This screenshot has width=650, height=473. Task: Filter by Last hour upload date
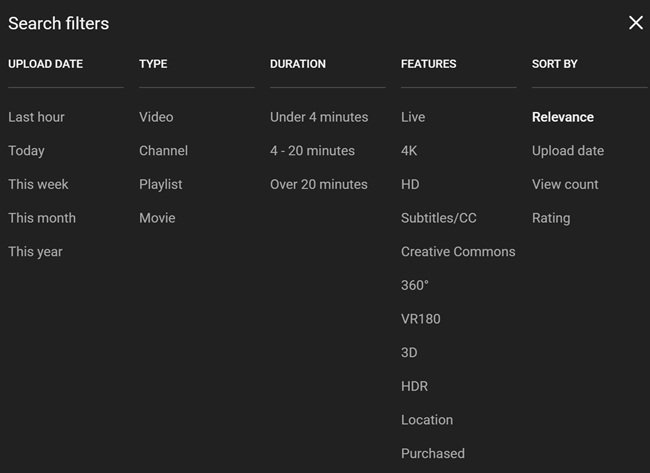pyautogui.click(x=36, y=117)
